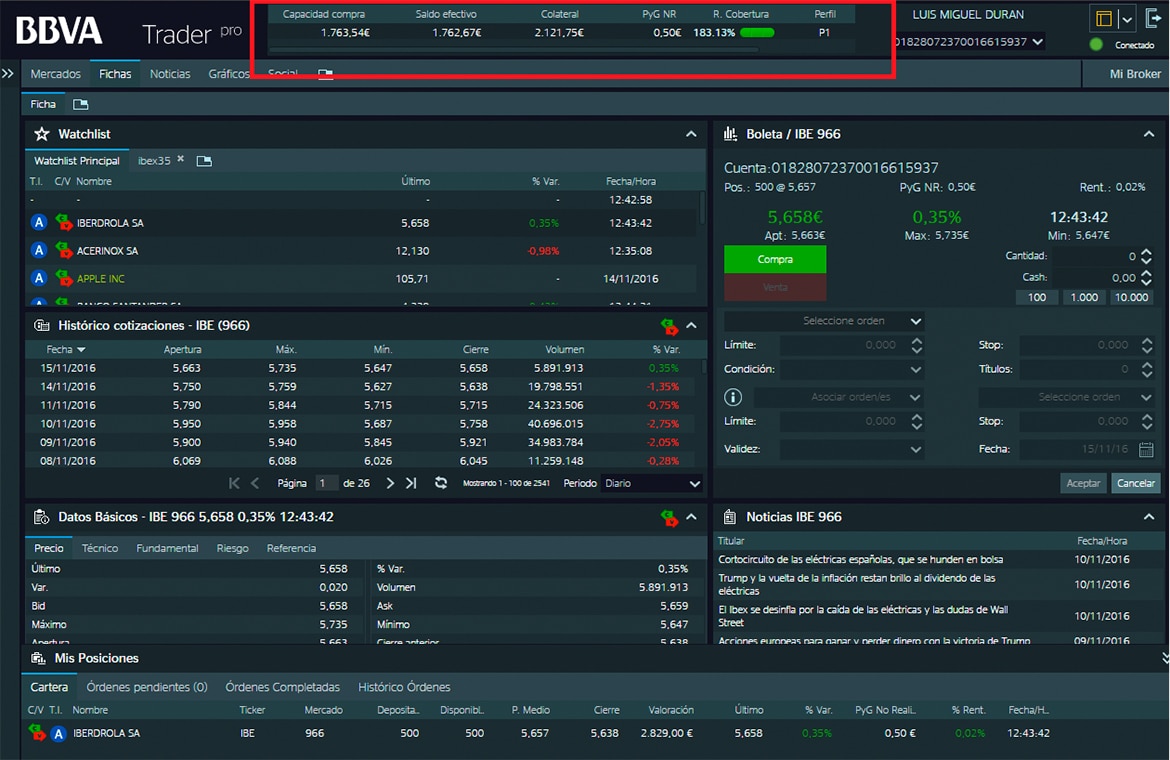
Task: Click the add-tab icon beside Ficha
Action: point(81,104)
